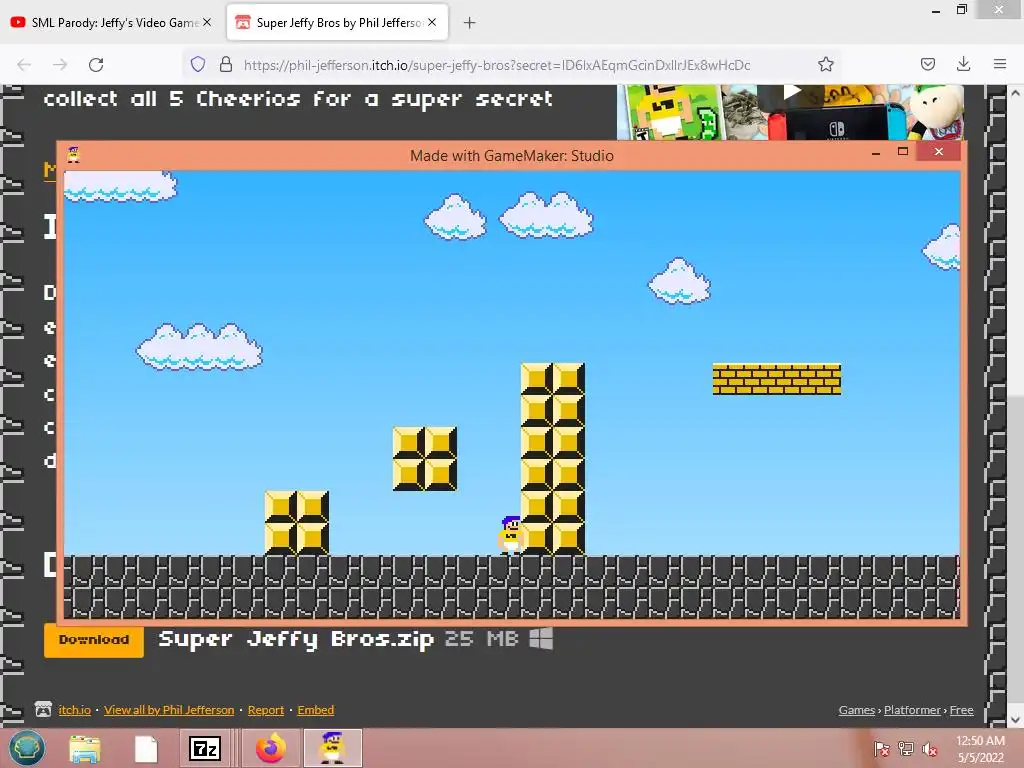Open the Windows Start menu orb
1024x768 pixels.
27,748
